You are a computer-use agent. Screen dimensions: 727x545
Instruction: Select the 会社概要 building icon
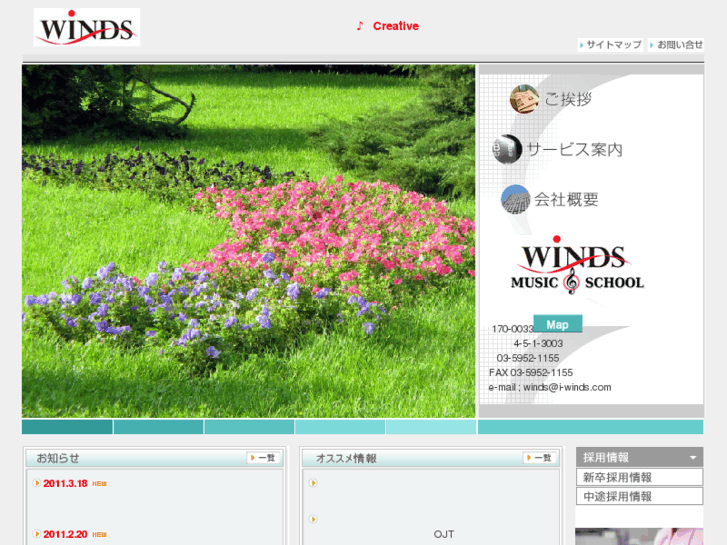coord(515,199)
